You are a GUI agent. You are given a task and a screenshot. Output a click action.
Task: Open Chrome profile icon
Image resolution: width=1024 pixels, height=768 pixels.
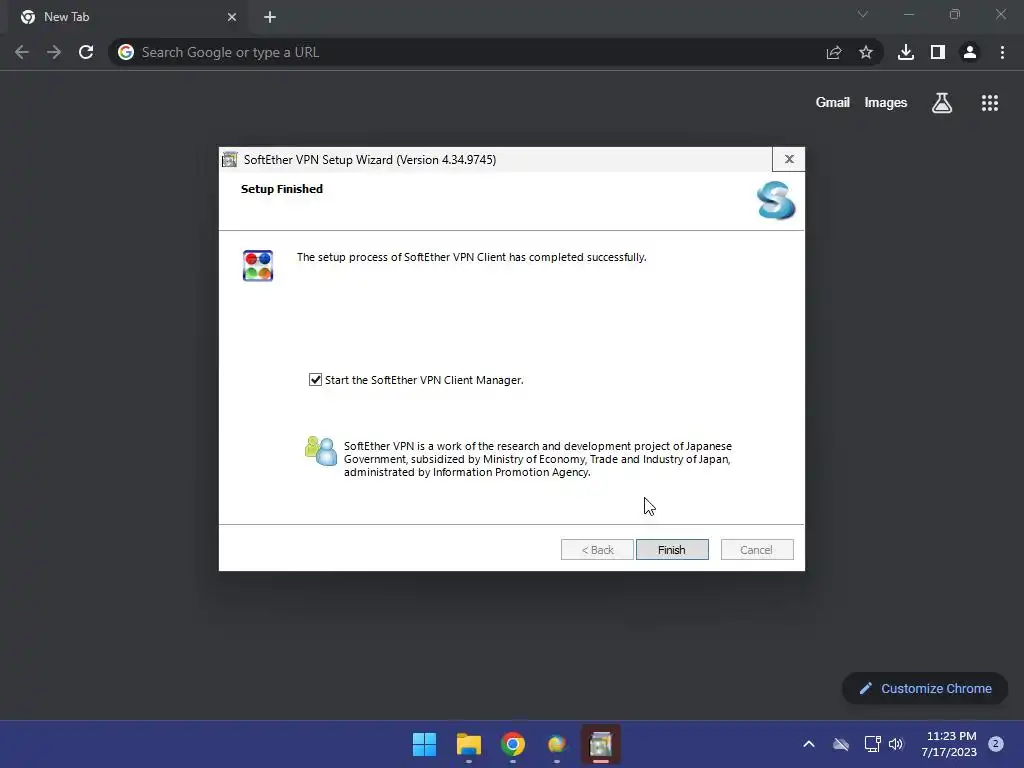point(970,52)
